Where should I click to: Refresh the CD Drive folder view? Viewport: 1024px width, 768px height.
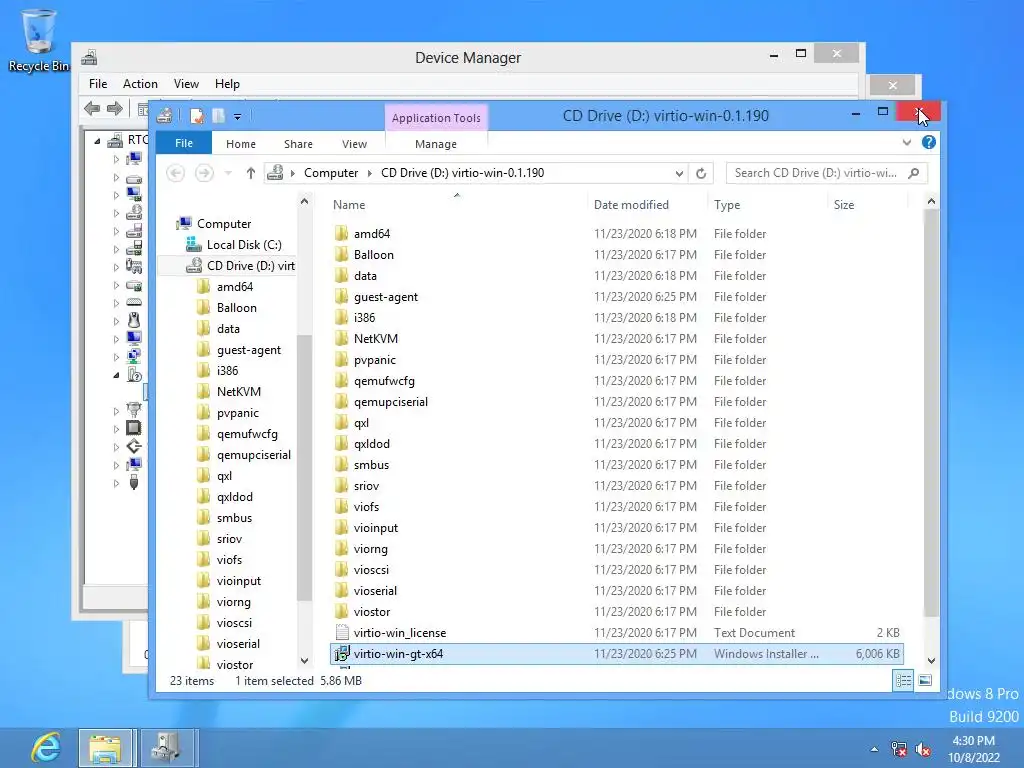[701, 173]
